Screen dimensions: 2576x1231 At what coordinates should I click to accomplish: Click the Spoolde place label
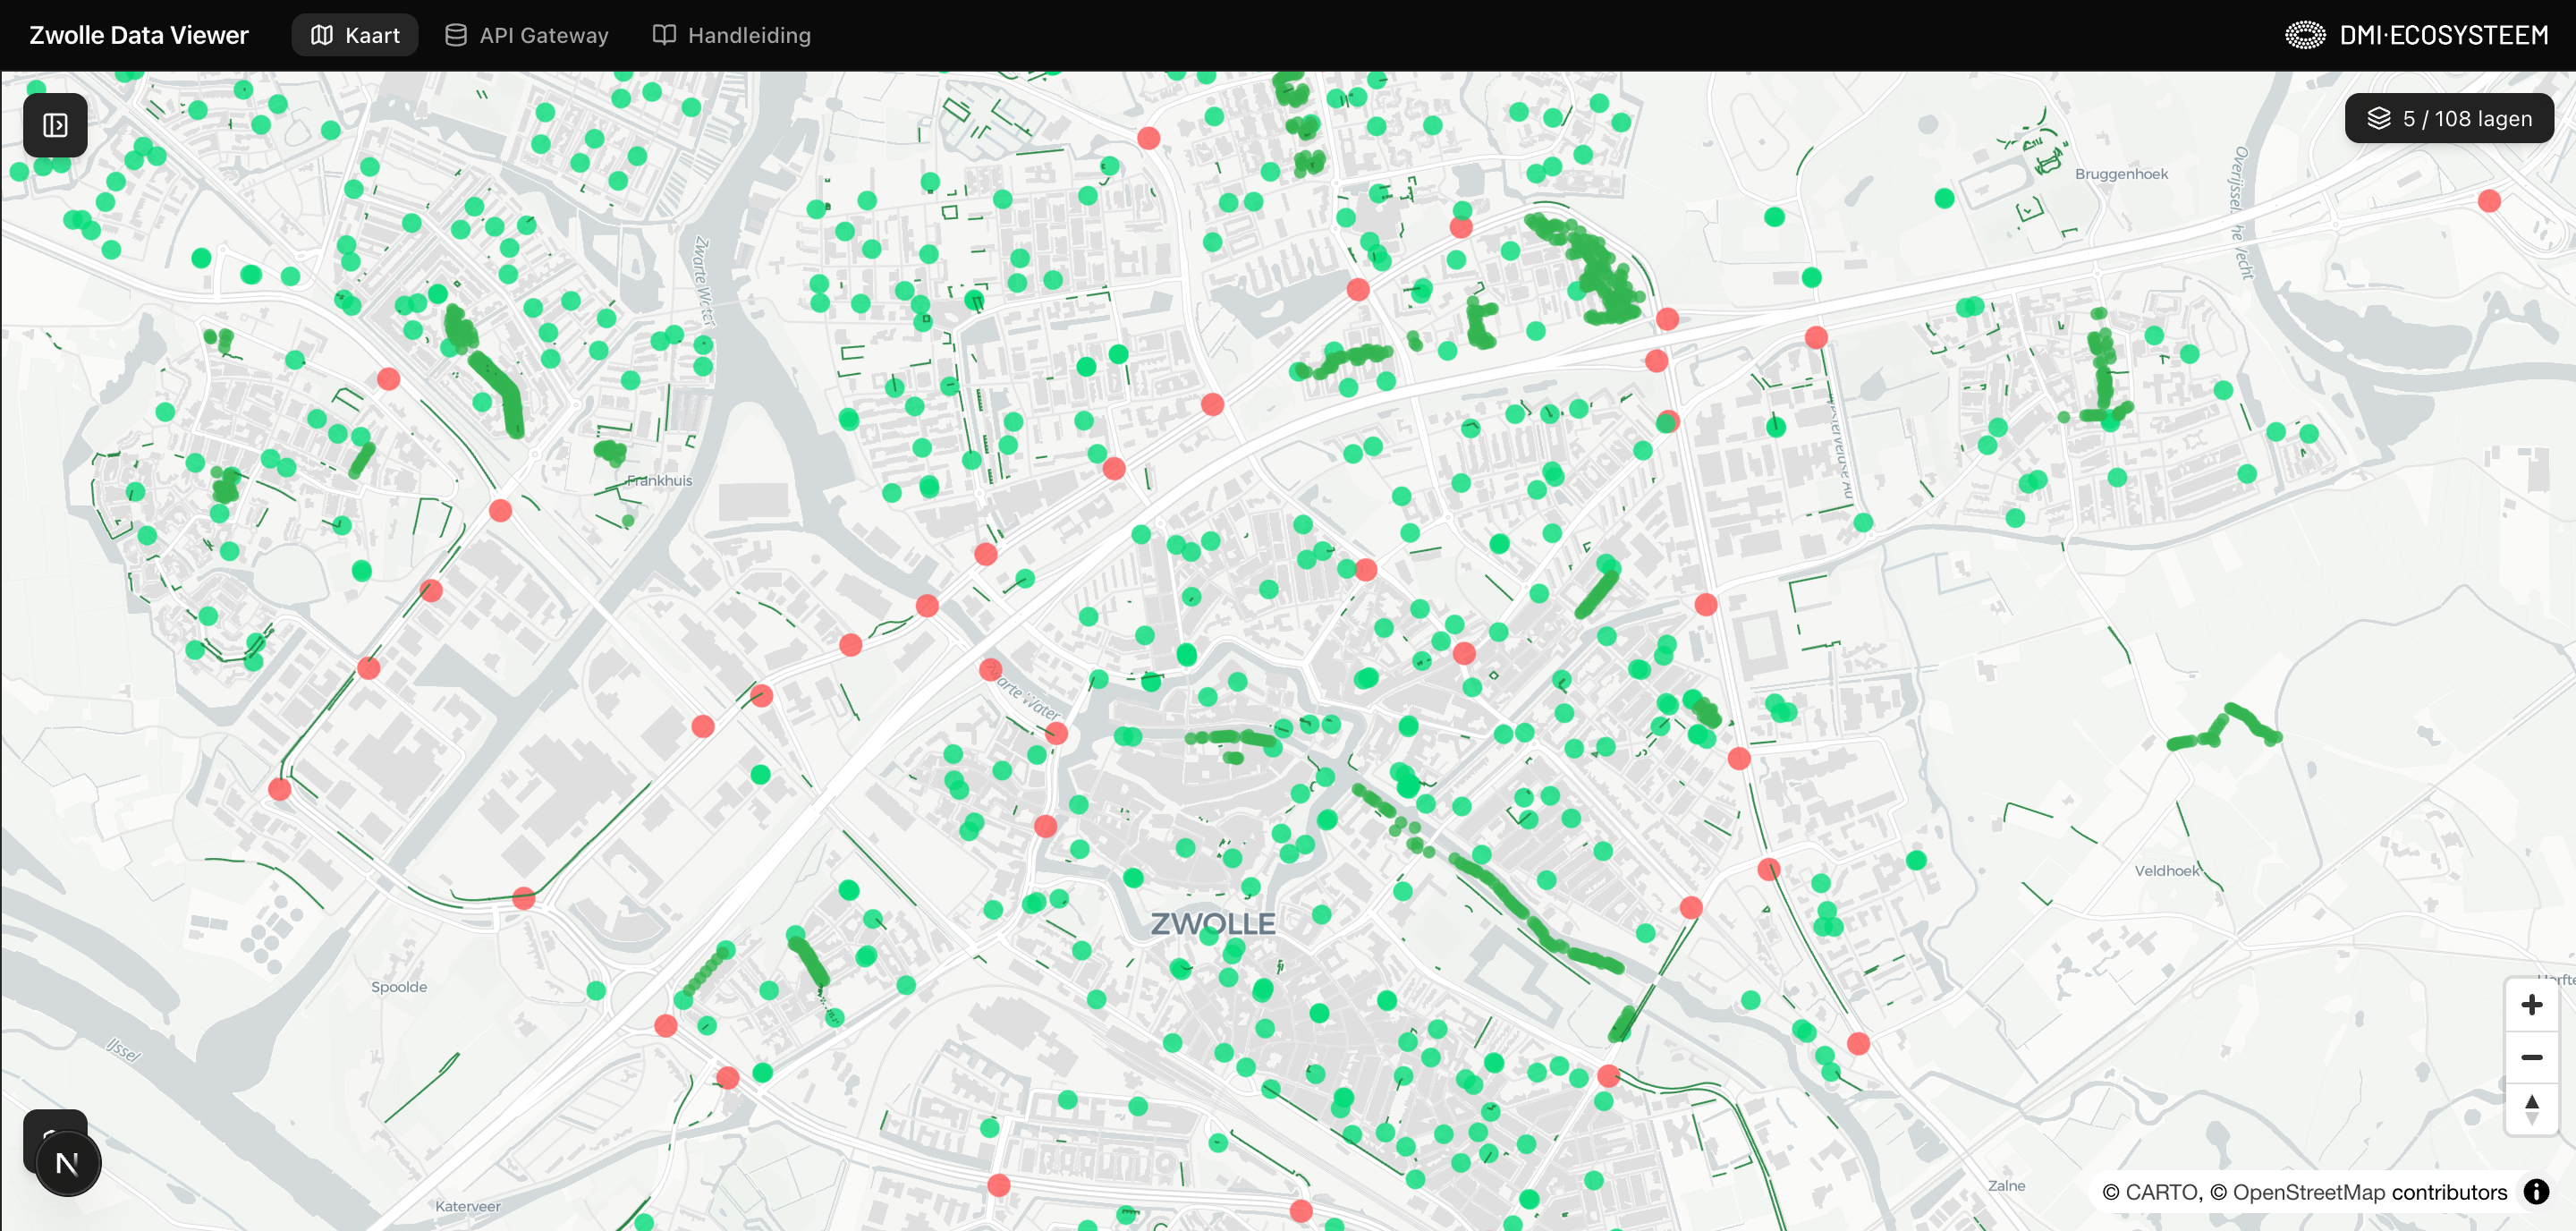coord(399,986)
